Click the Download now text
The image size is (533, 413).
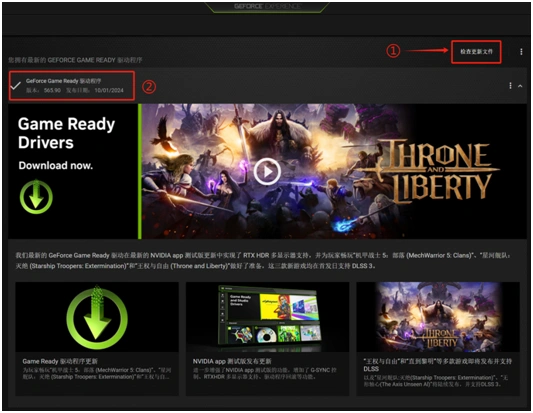(55, 166)
